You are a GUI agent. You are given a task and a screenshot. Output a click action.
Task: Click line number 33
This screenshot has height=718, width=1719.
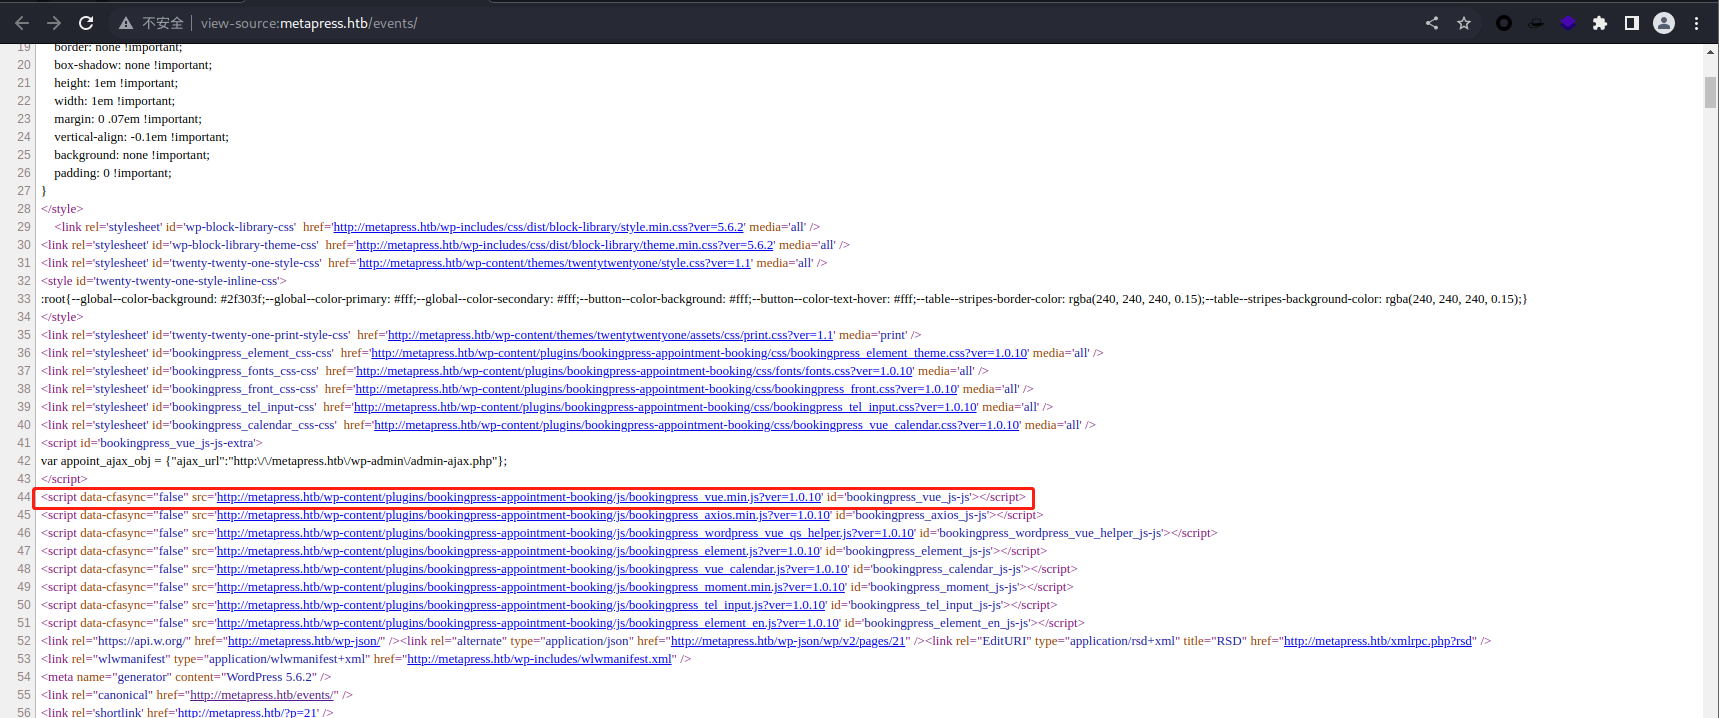click(24, 299)
